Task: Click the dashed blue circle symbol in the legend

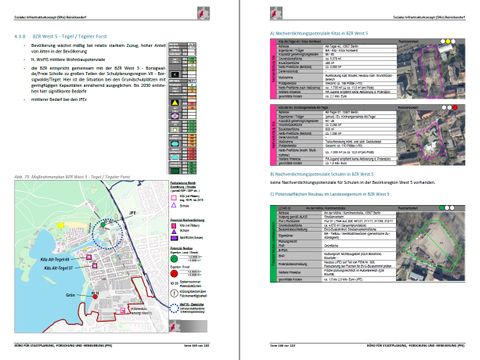Action: click(174, 308)
